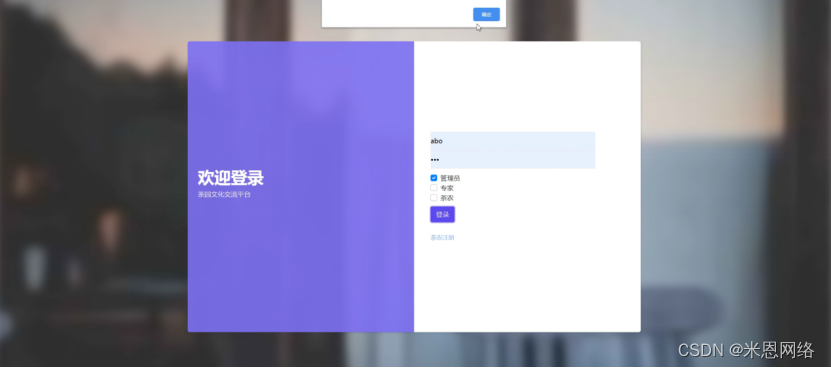Click the blue 确定 confirm button

(x=486, y=14)
